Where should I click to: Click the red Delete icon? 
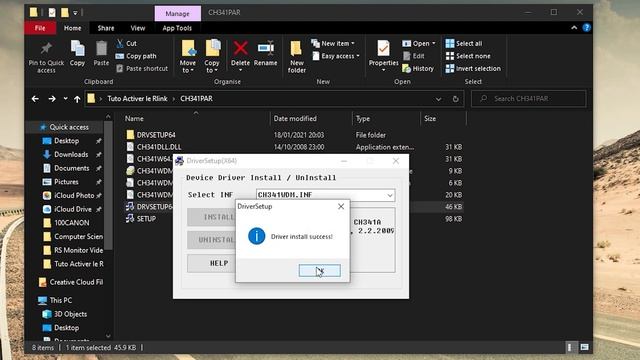point(240,49)
